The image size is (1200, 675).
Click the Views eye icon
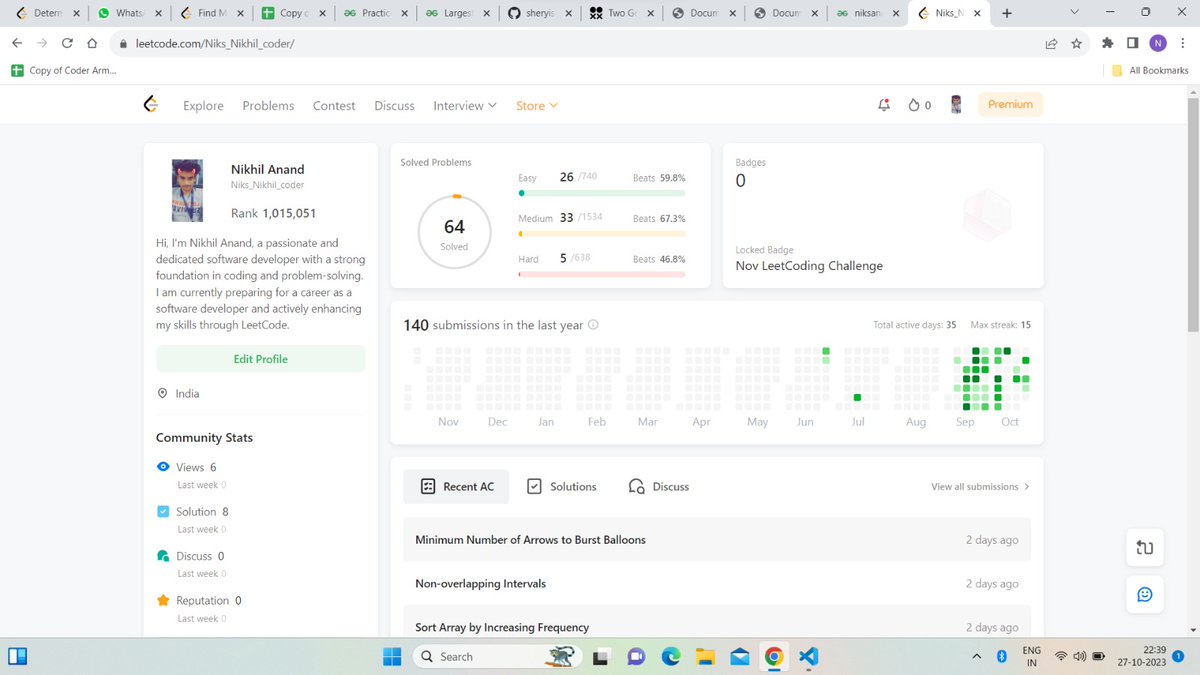(163, 467)
